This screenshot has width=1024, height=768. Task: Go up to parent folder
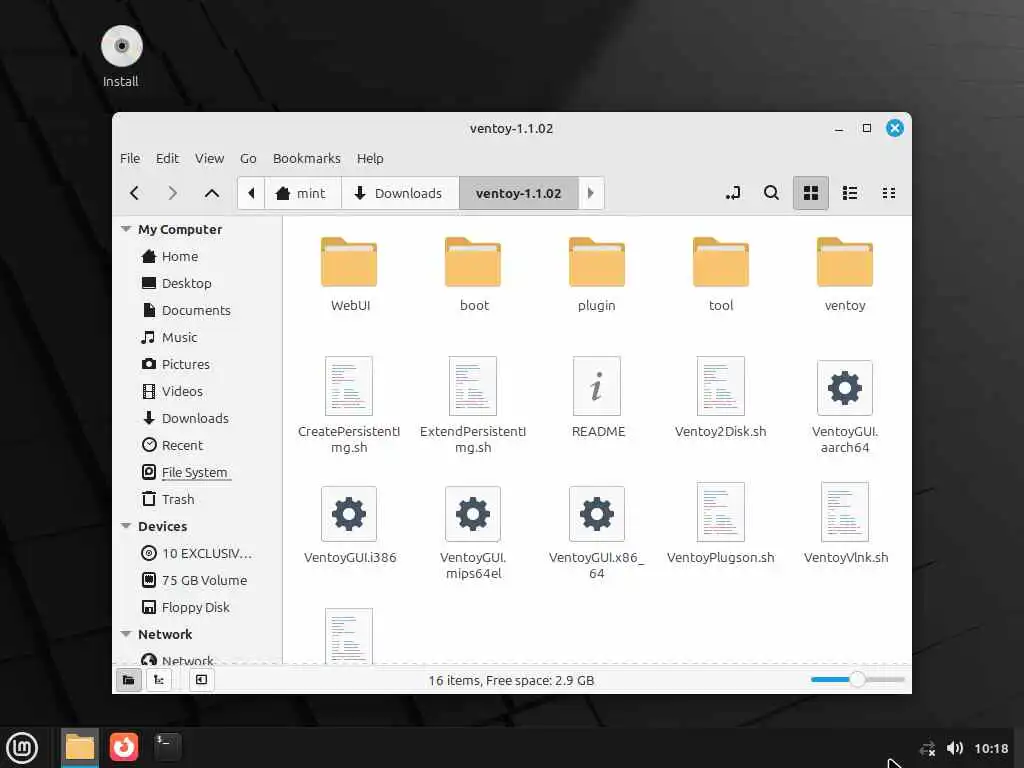(212, 193)
